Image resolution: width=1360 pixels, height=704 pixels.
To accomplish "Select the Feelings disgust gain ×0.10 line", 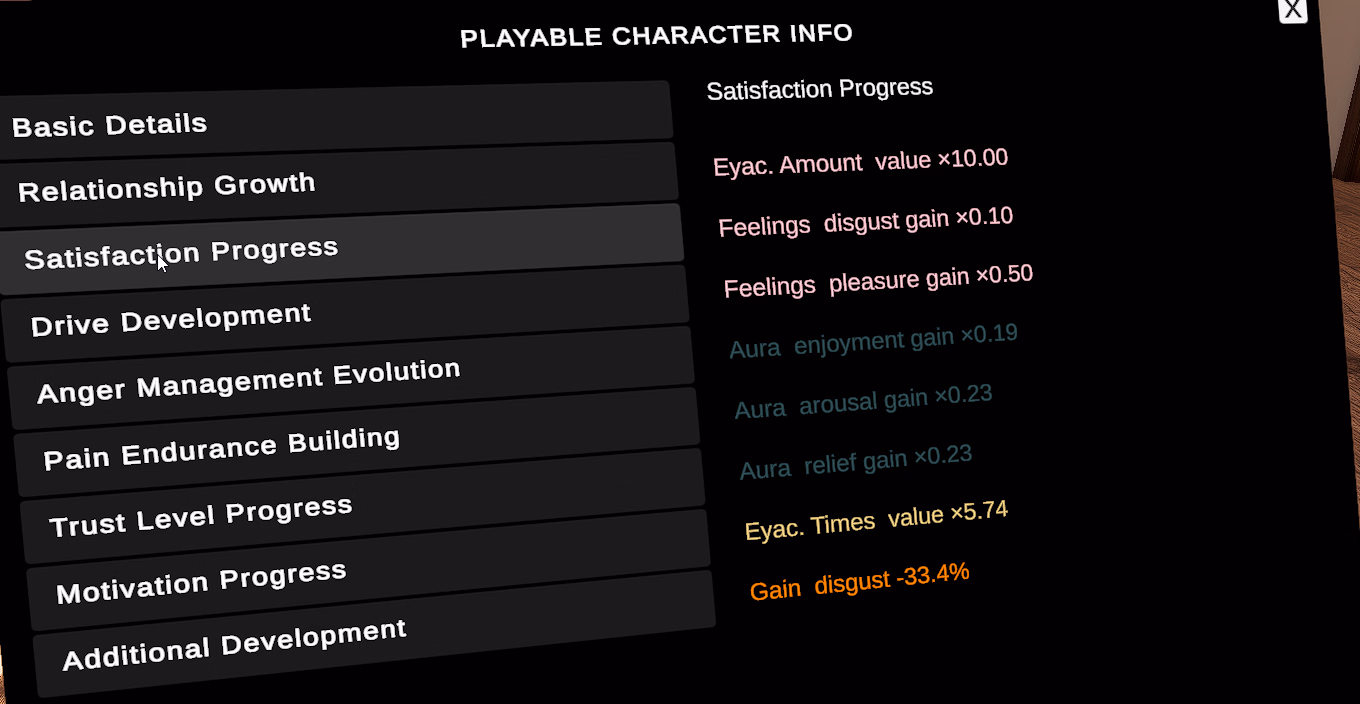I will click(x=865, y=221).
